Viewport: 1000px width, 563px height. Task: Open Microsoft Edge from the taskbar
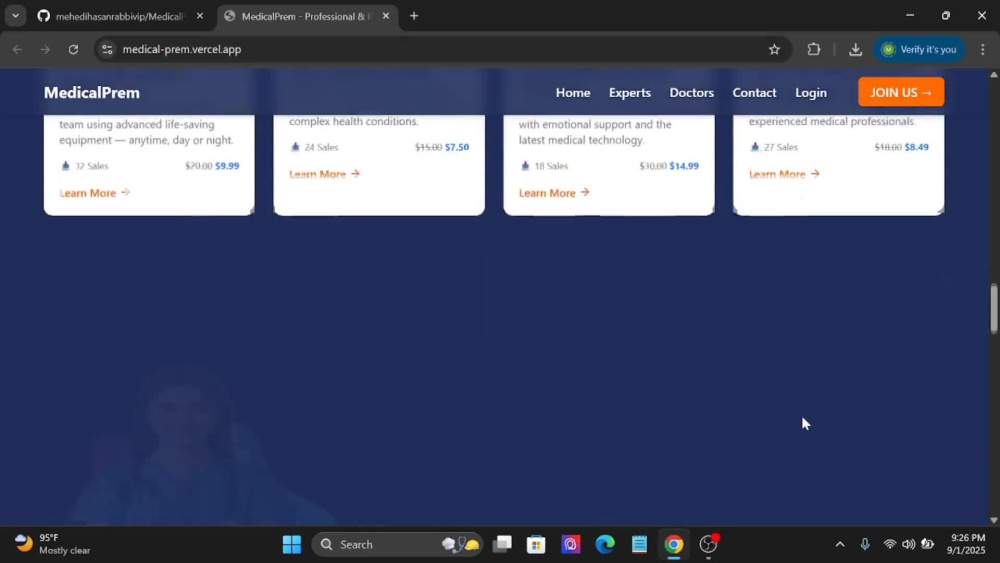pos(605,544)
